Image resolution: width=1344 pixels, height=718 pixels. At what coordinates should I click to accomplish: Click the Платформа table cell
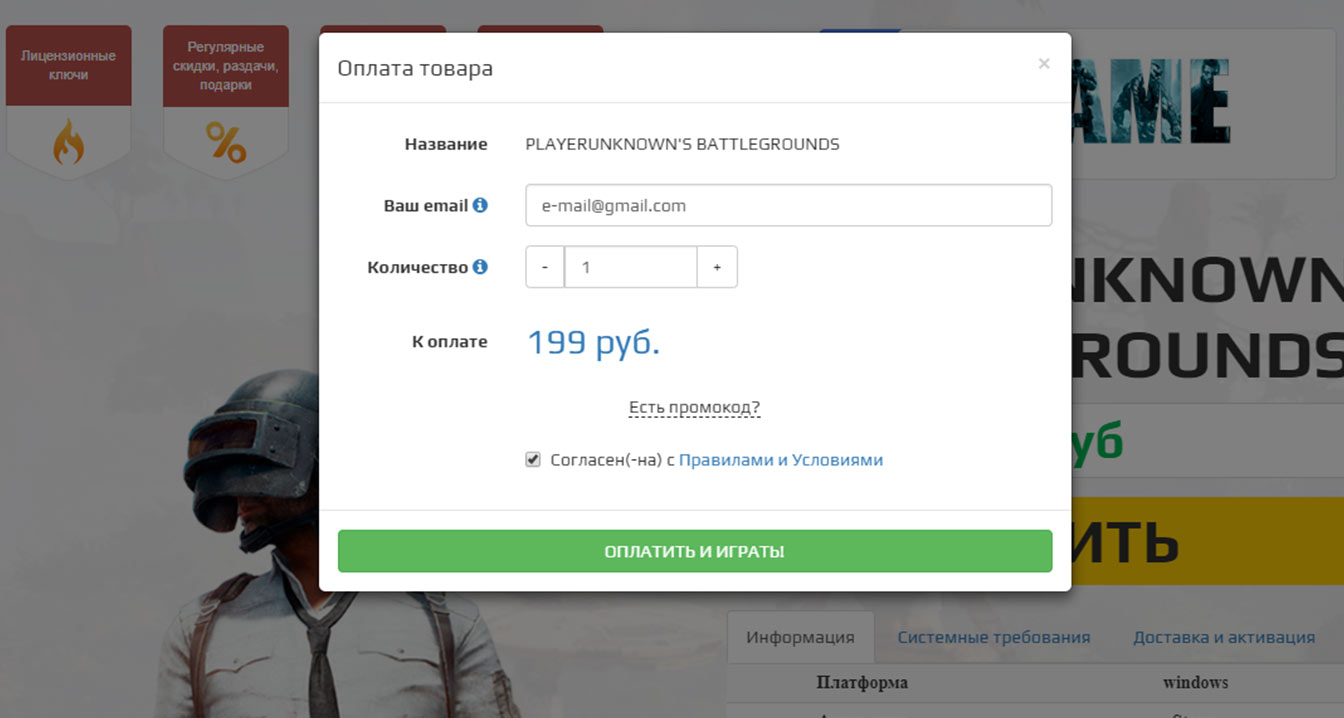pyautogui.click(x=862, y=683)
